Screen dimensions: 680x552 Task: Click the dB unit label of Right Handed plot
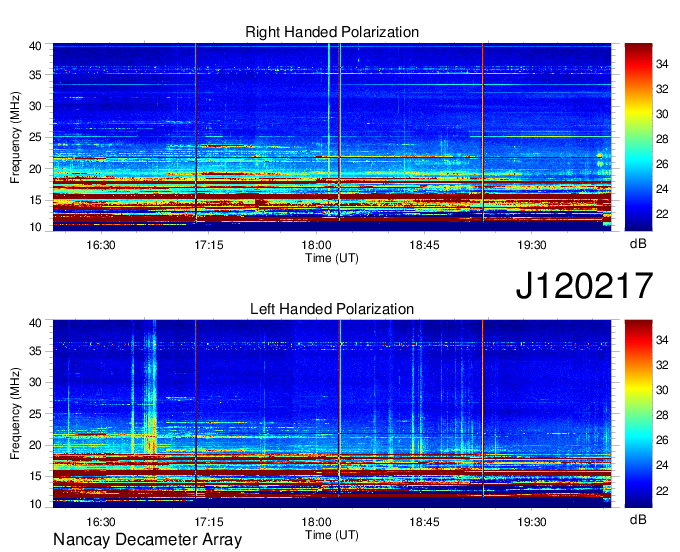638,243
